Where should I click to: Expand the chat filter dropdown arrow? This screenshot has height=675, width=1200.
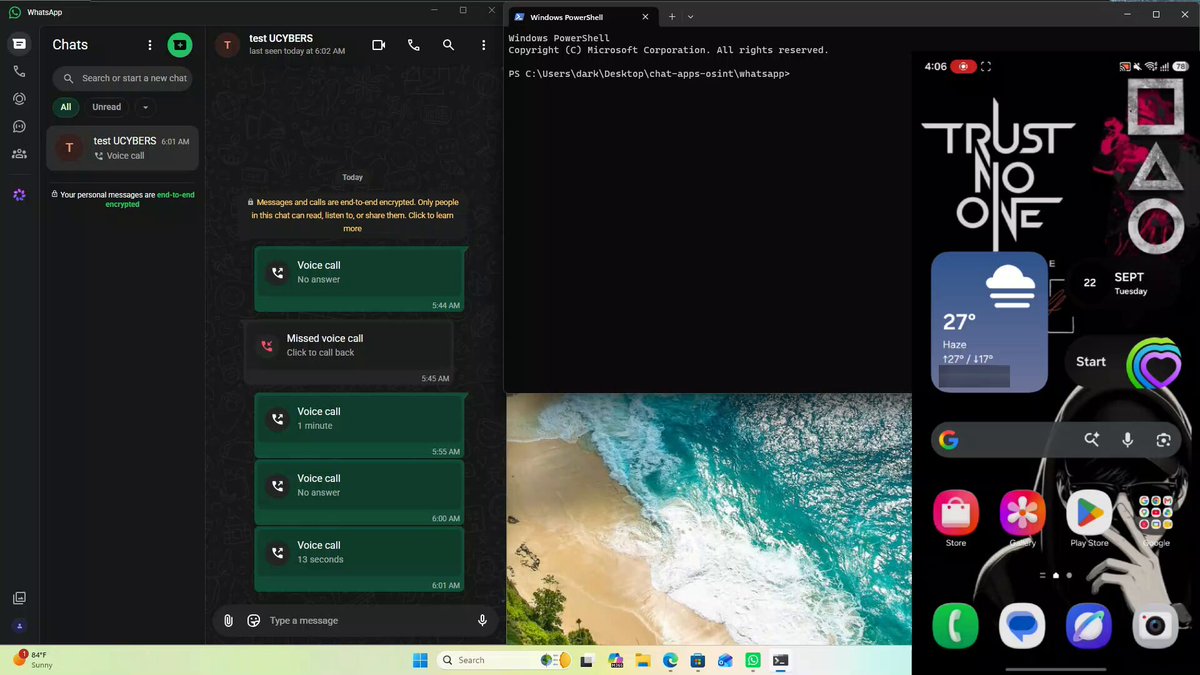145,107
